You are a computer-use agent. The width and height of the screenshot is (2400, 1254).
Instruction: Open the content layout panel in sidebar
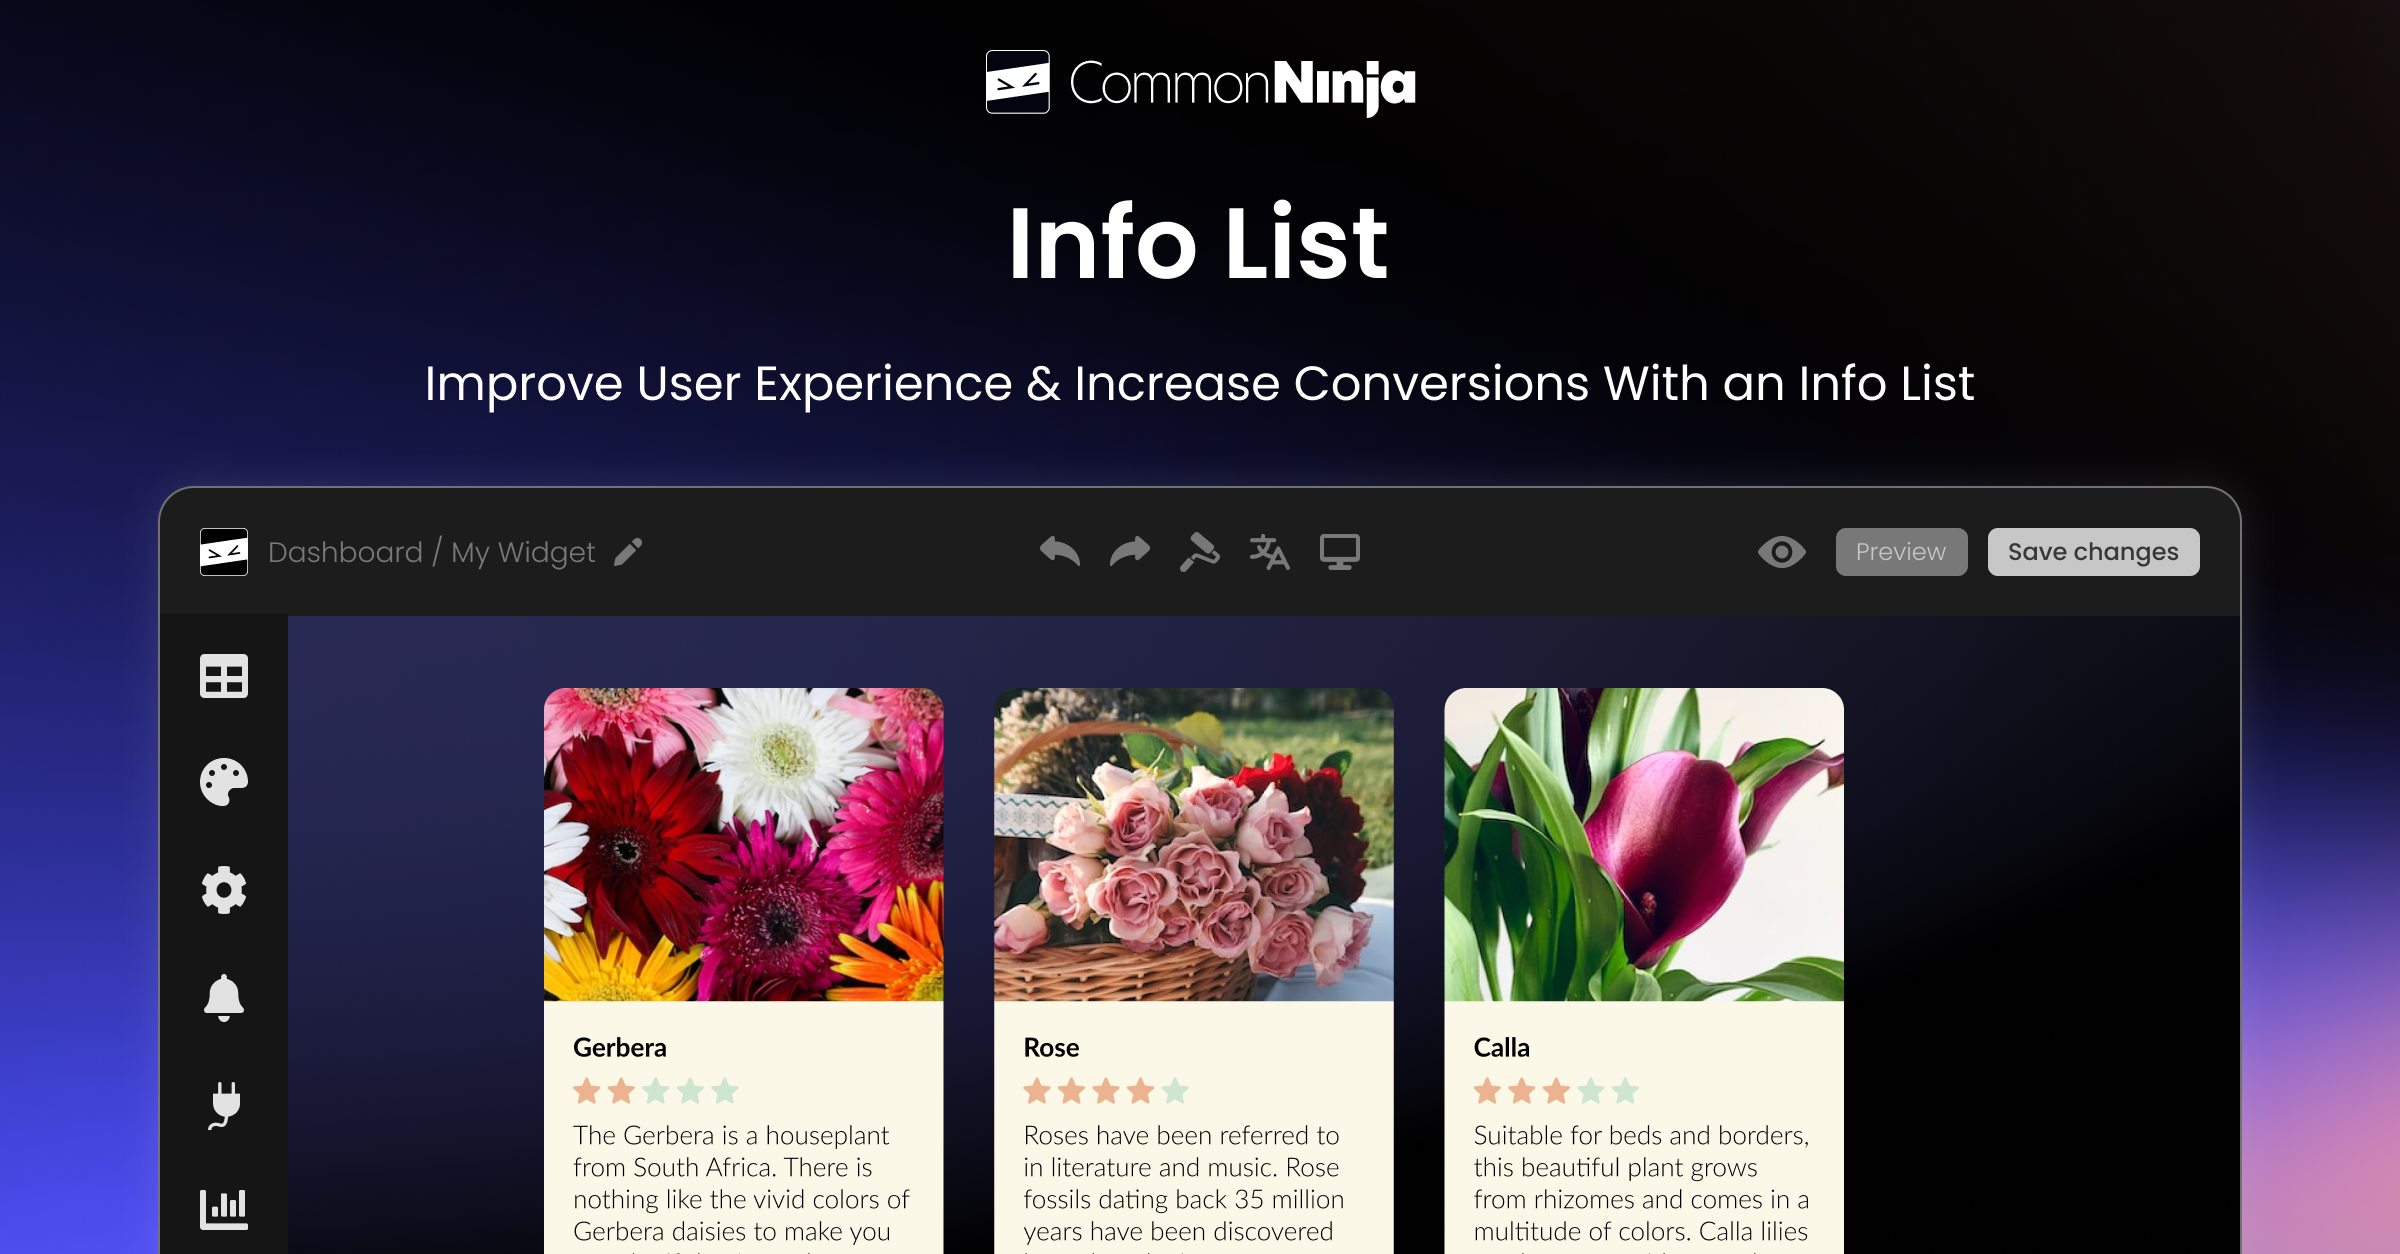(225, 676)
